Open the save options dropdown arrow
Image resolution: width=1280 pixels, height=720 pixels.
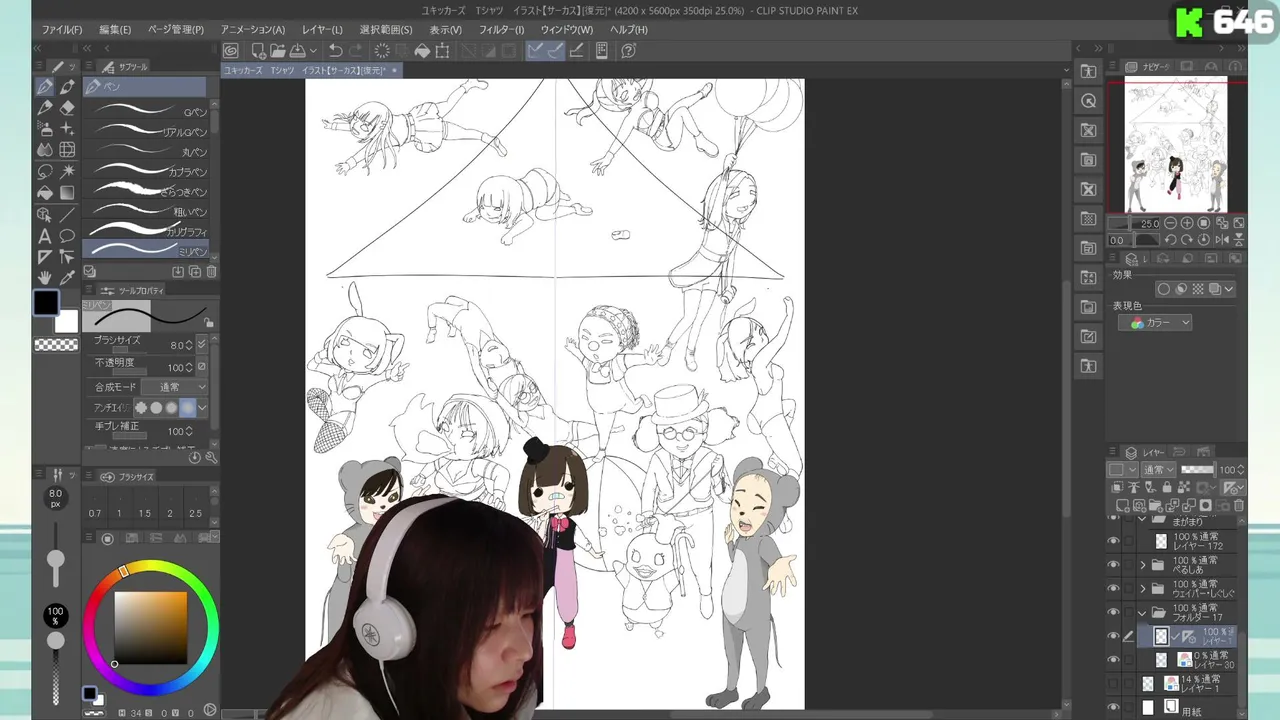pos(313,51)
